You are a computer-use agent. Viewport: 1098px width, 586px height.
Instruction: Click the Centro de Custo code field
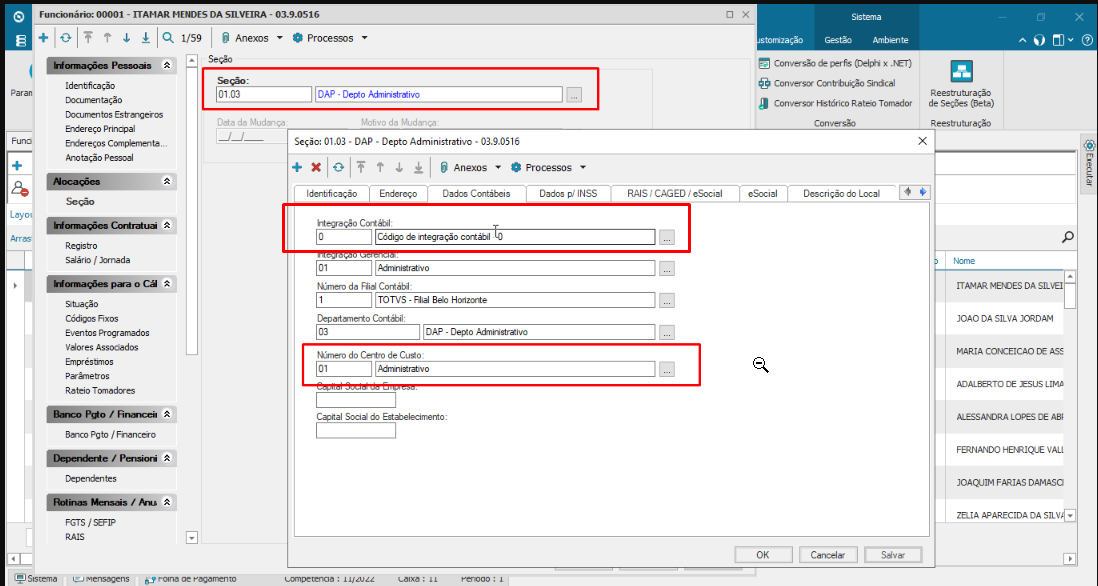pyautogui.click(x=344, y=368)
